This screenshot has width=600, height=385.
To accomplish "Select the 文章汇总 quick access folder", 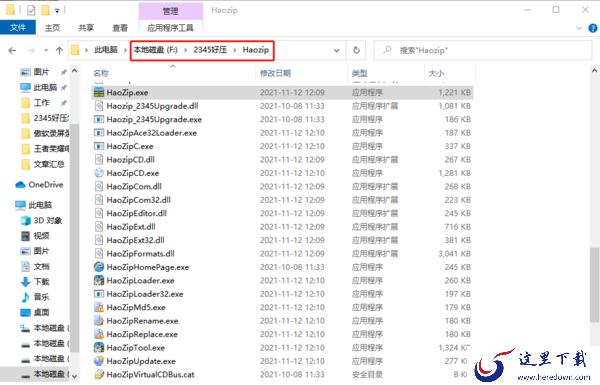I will (43, 164).
